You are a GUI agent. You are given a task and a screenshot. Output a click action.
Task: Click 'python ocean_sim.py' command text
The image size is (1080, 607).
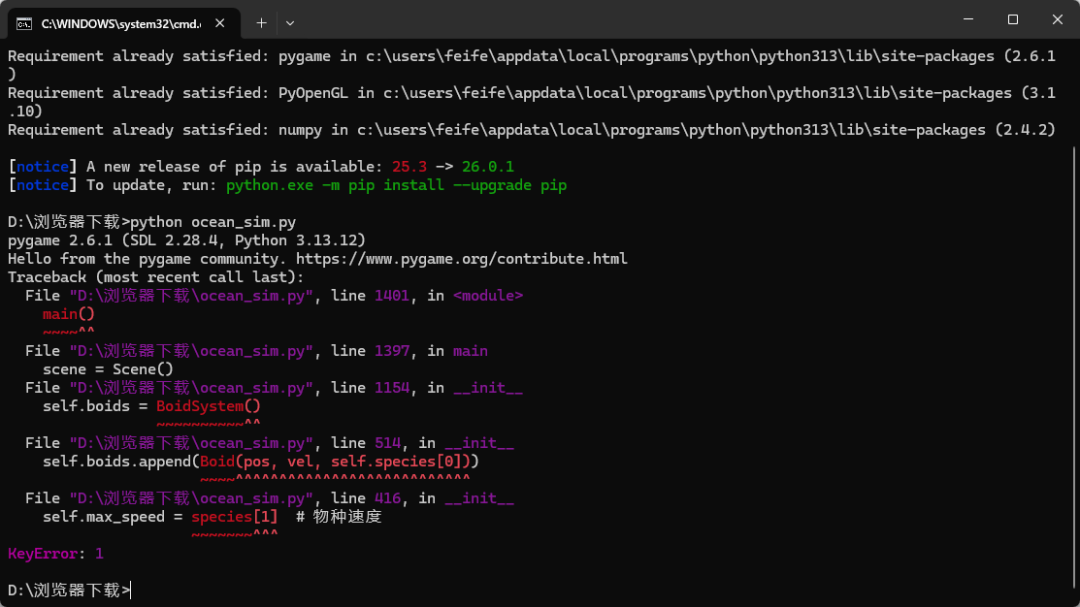point(213,223)
